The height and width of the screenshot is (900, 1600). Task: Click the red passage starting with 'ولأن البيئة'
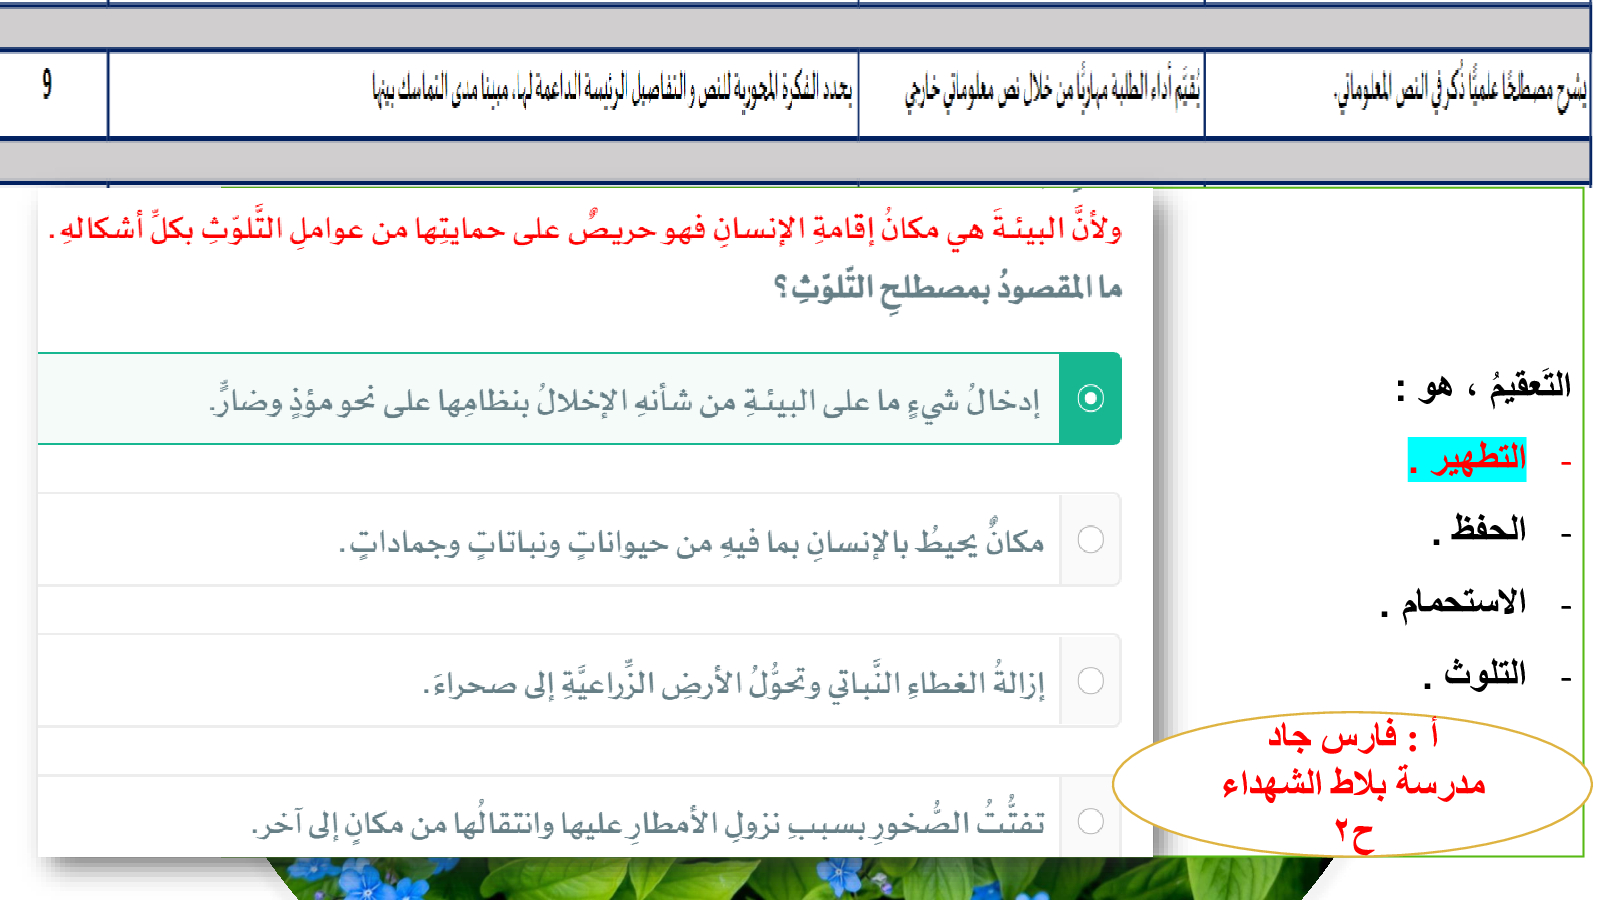(585, 230)
